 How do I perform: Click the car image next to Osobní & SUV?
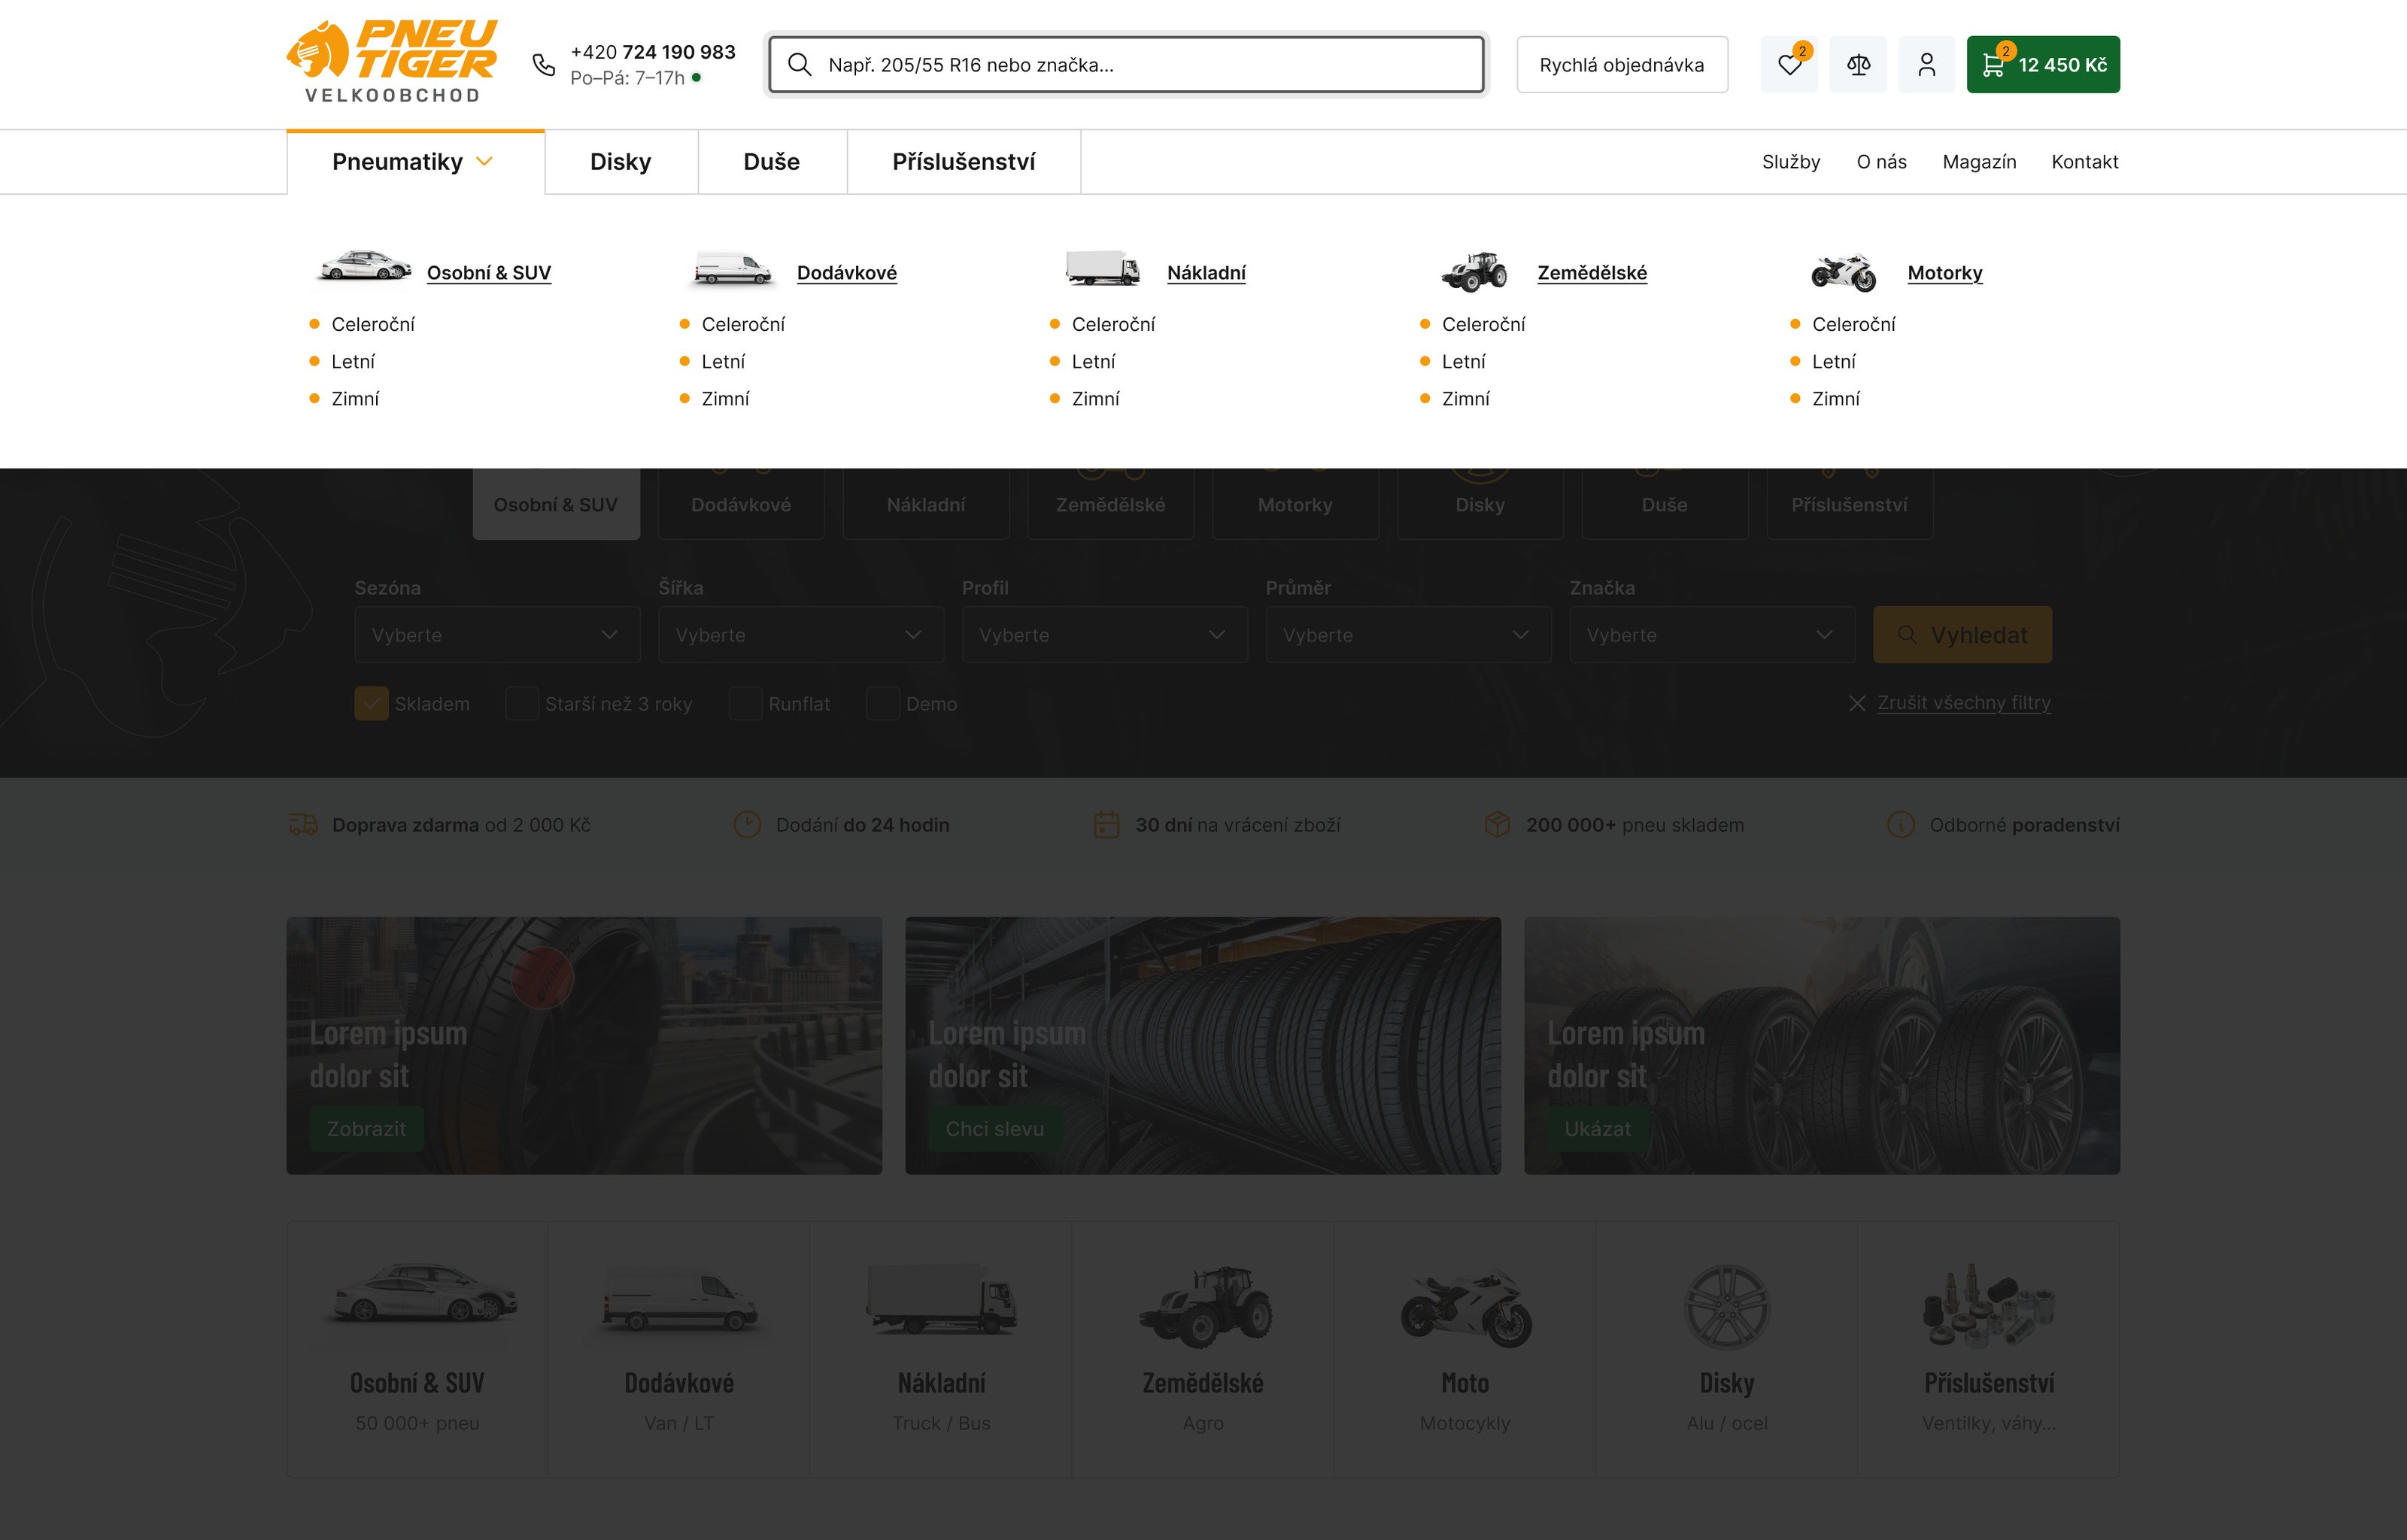tap(364, 266)
